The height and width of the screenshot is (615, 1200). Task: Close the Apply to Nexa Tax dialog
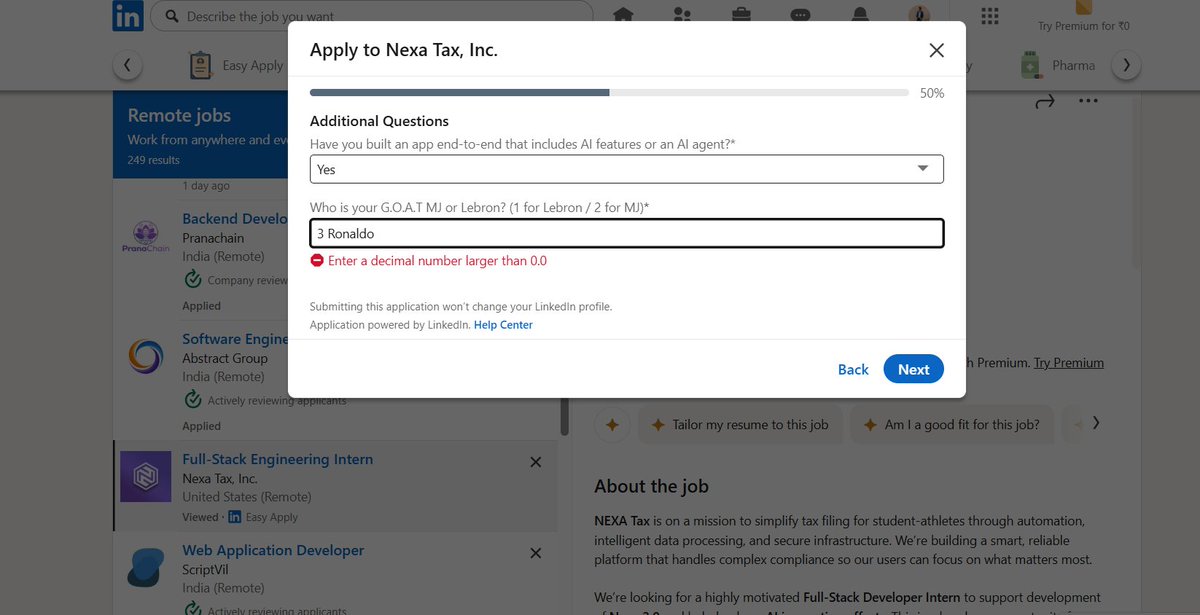pyautogui.click(x=936, y=50)
